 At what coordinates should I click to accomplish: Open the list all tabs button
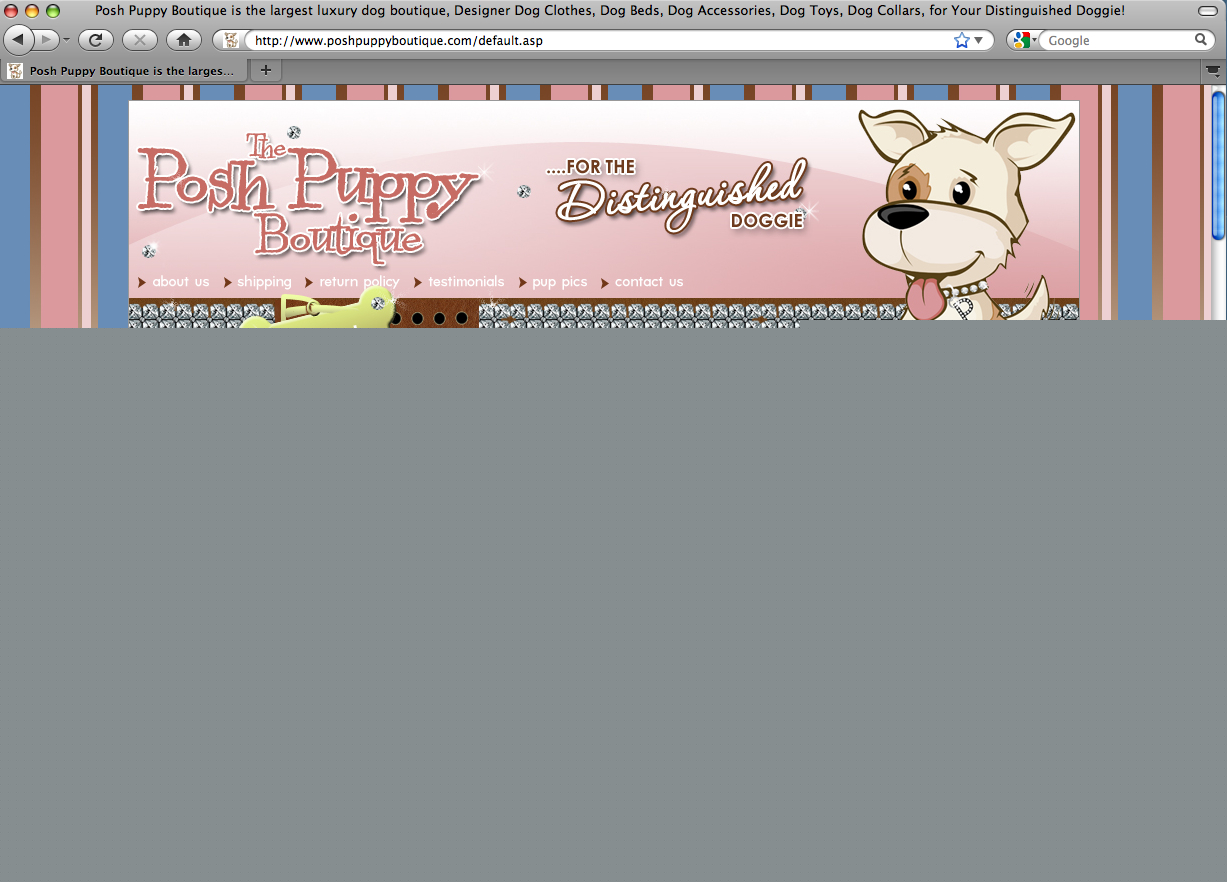pos(1213,71)
